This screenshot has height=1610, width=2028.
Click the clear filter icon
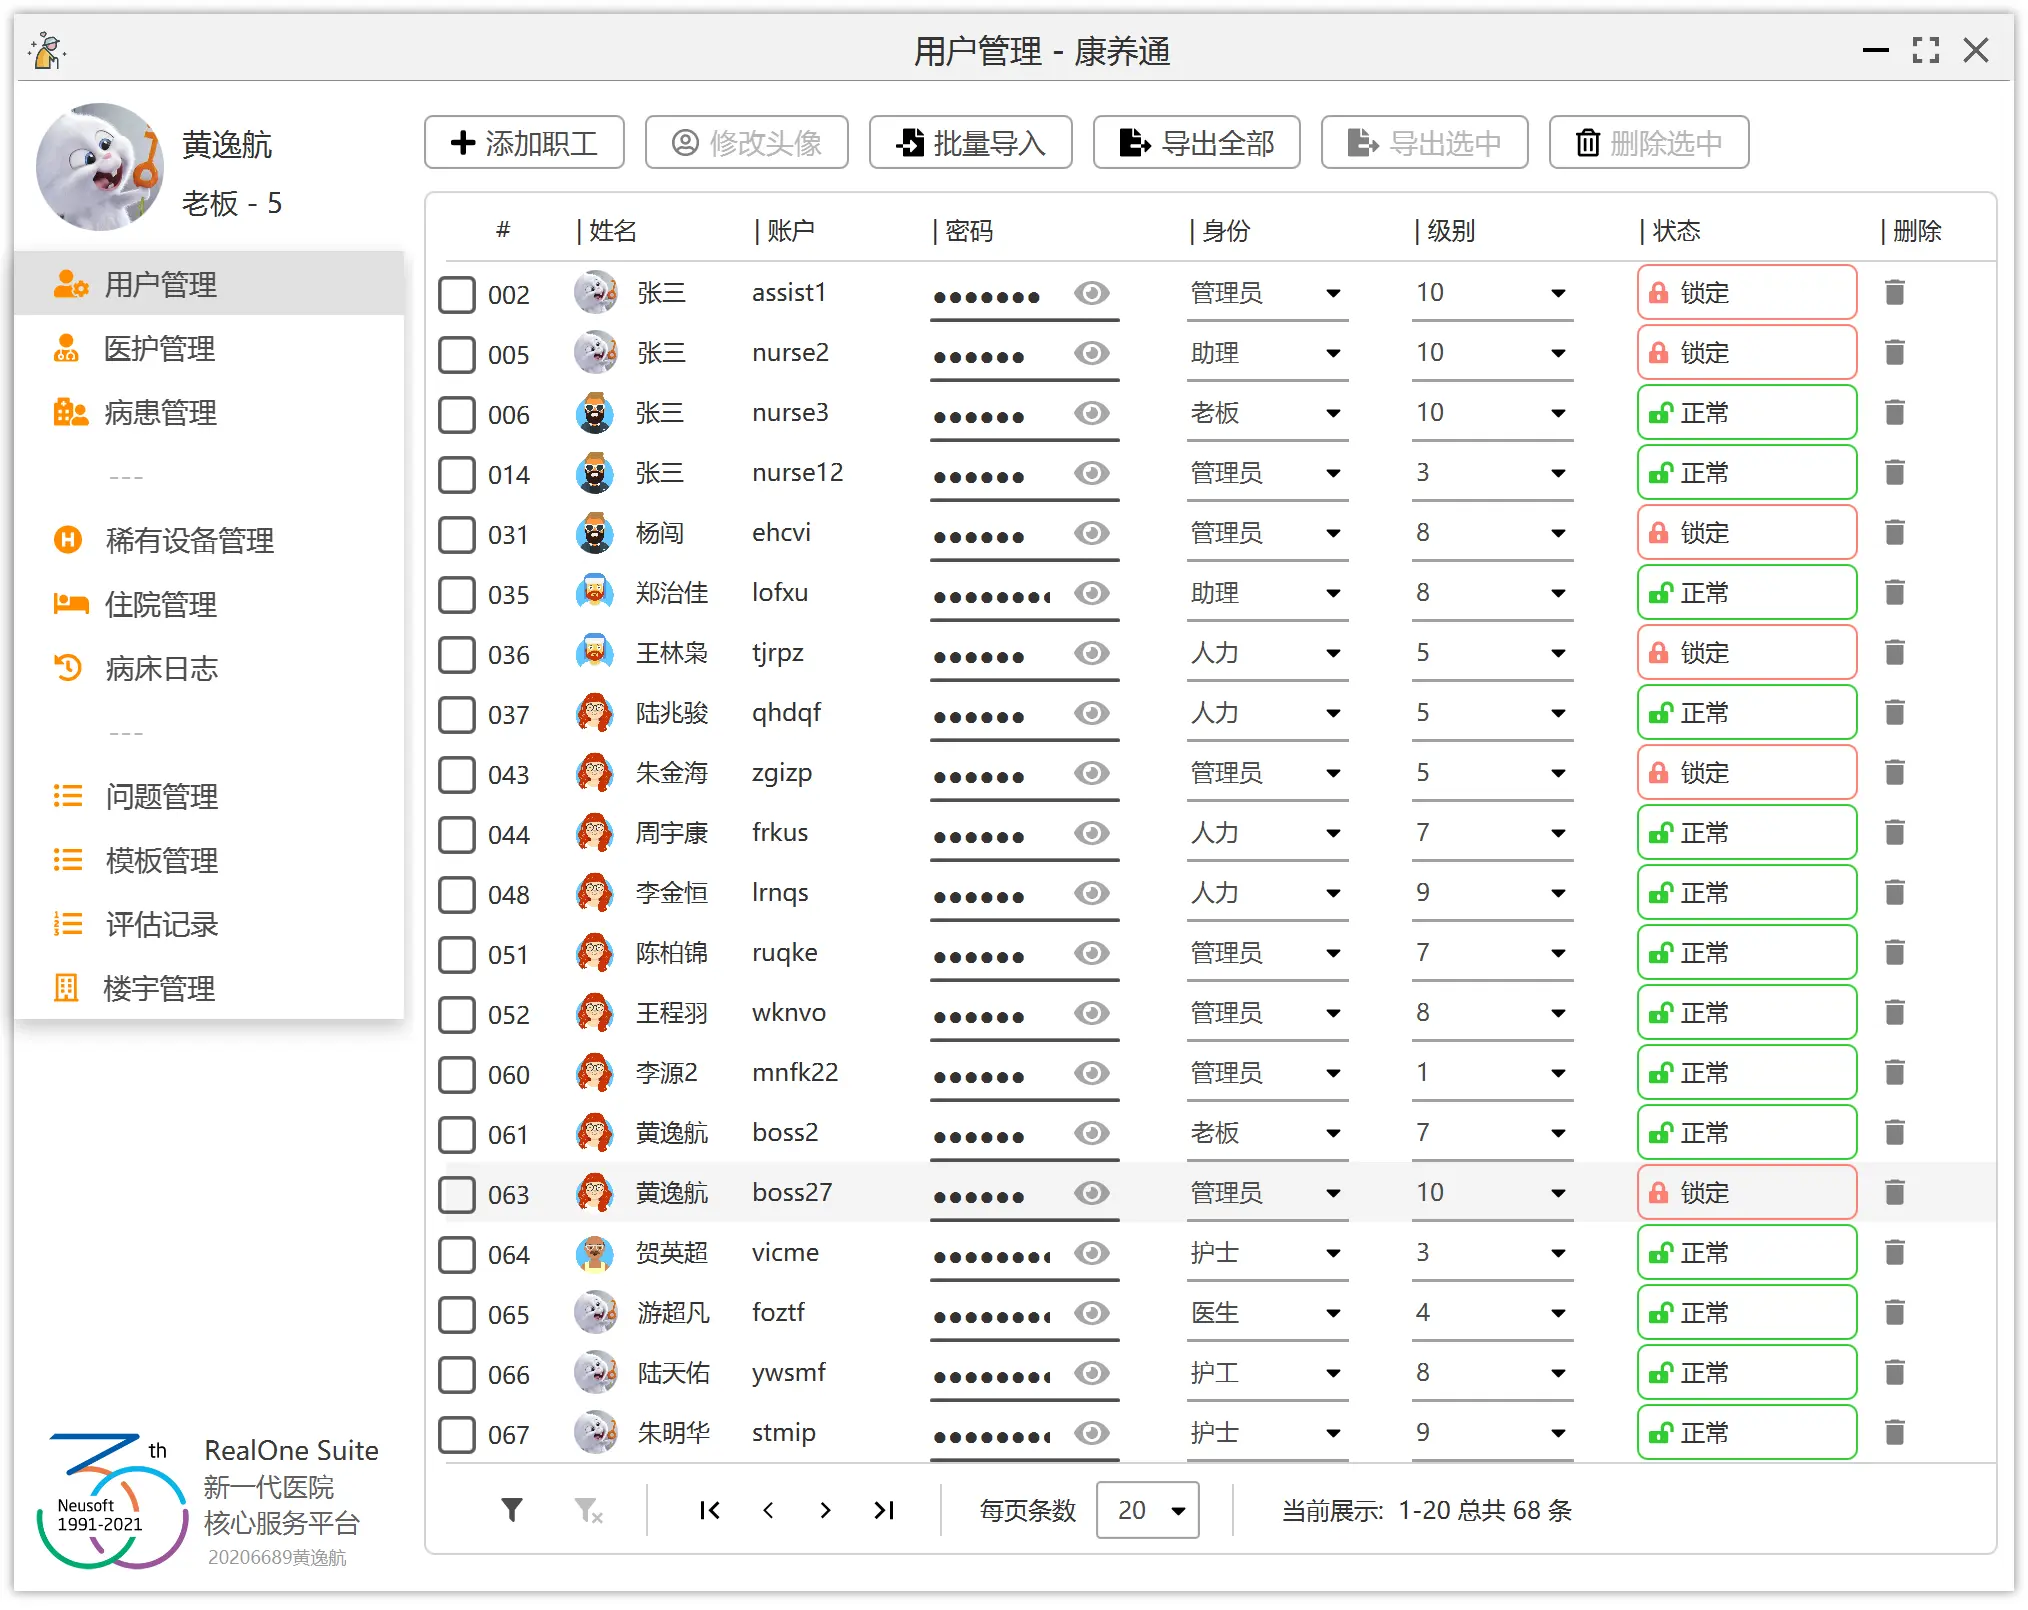pos(588,1509)
